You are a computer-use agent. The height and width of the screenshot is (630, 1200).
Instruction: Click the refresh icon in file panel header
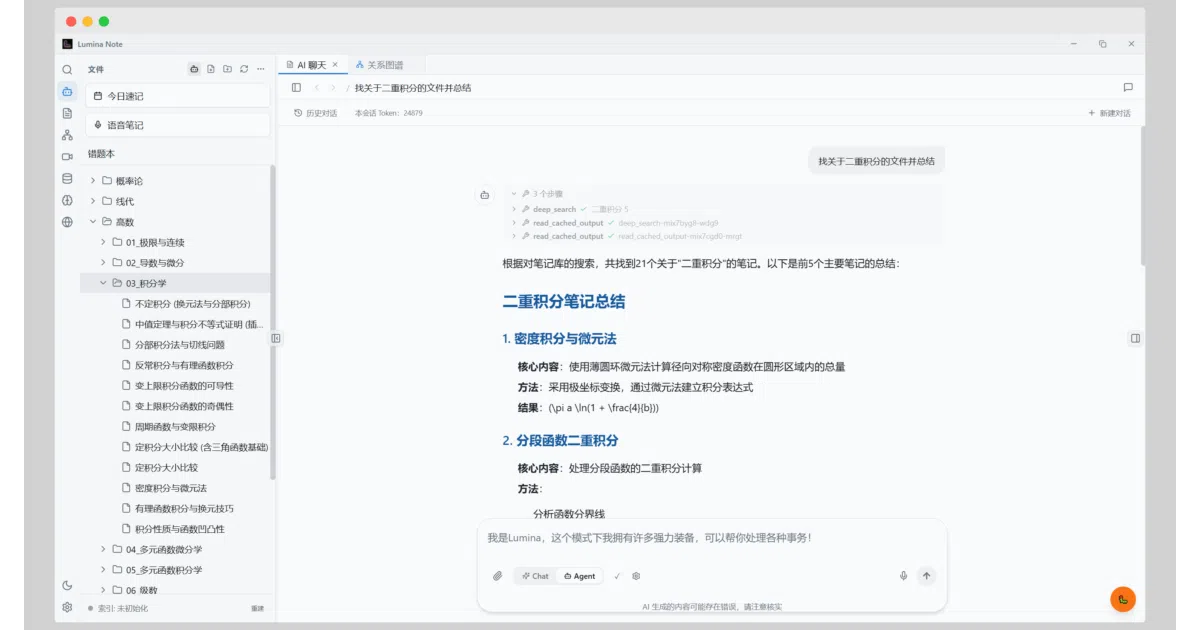click(244, 69)
